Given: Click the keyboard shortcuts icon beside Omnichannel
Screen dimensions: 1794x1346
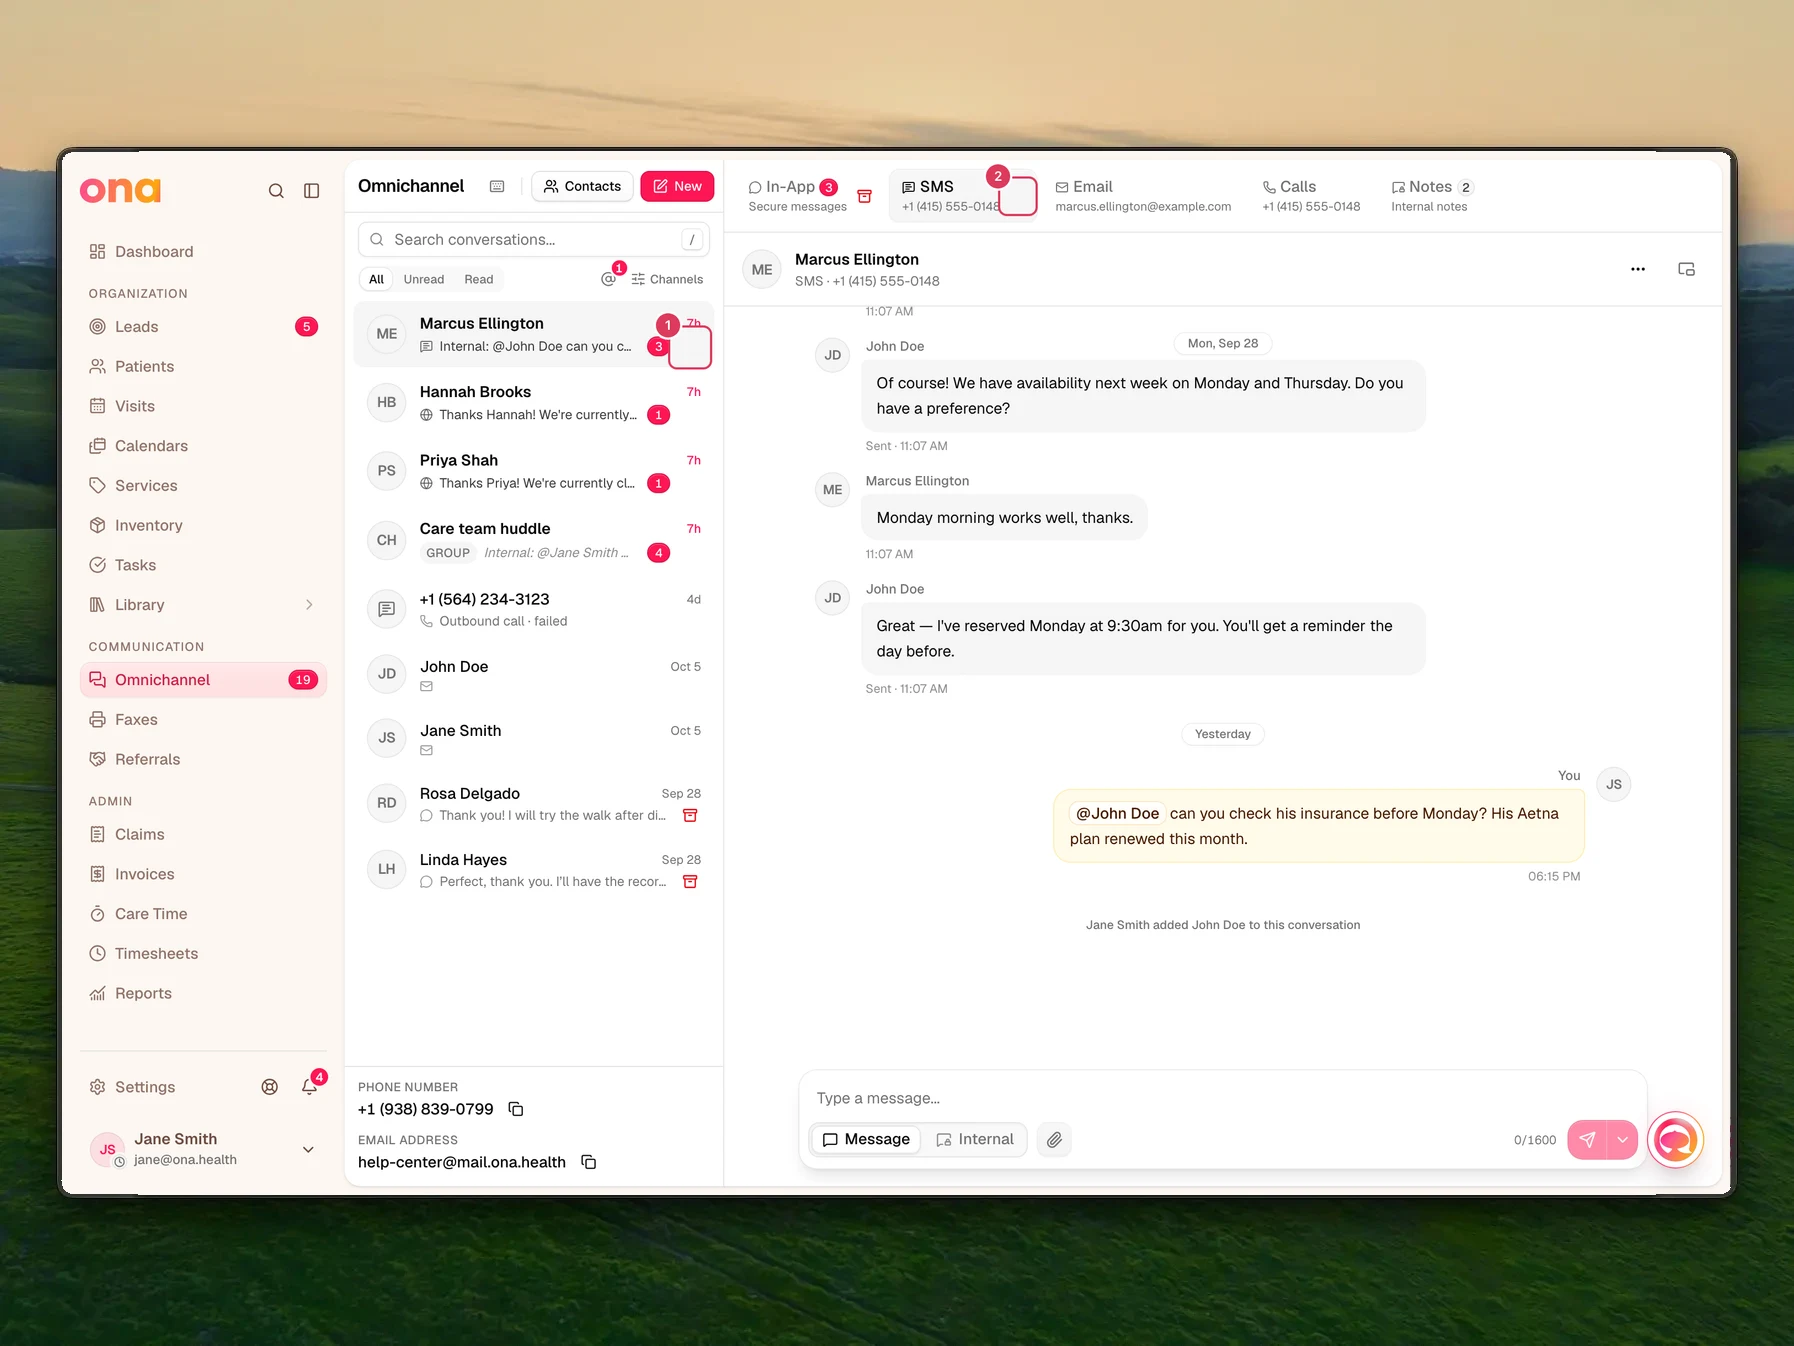Looking at the screenshot, I should [x=497, y=186].
